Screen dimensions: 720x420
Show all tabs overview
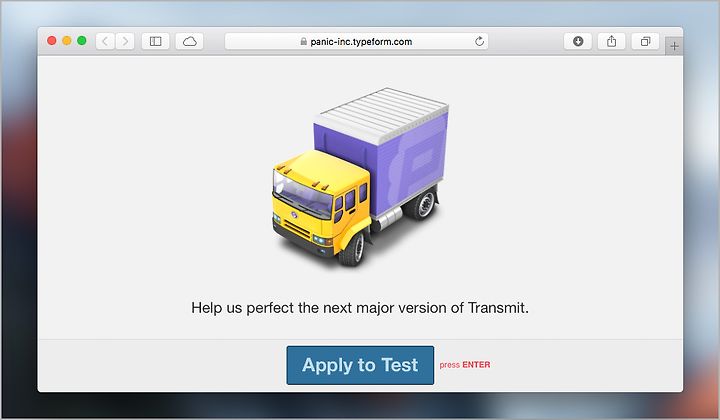(645, 41)
